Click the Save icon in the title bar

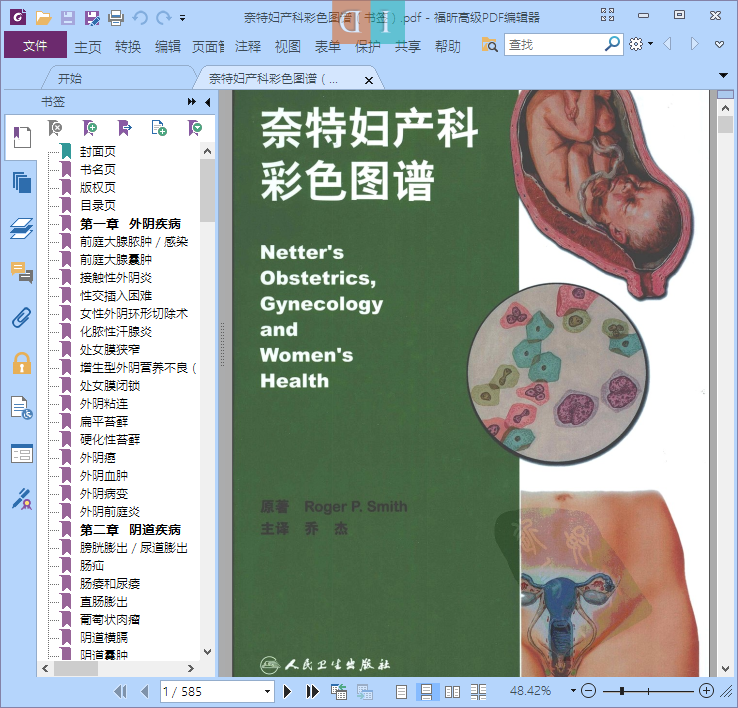68,18
